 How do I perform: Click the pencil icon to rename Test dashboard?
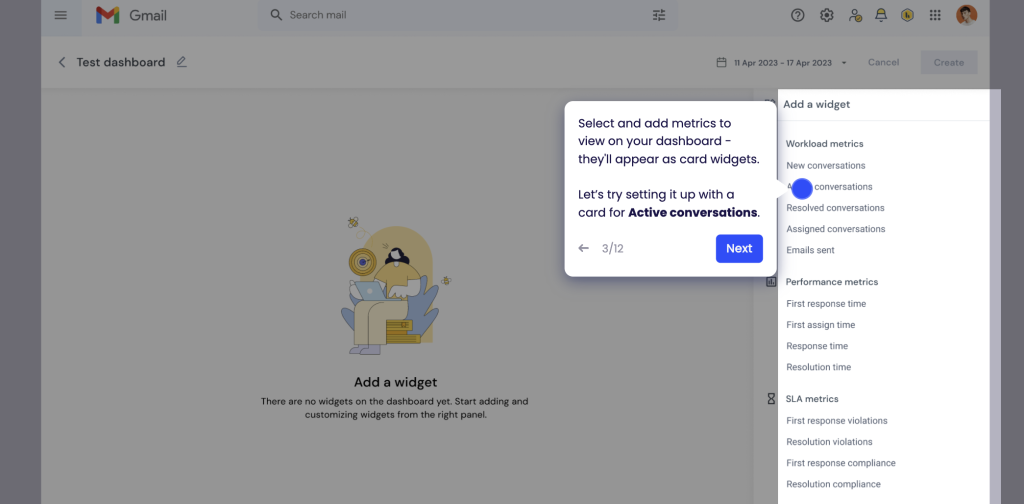pos(181,62)
